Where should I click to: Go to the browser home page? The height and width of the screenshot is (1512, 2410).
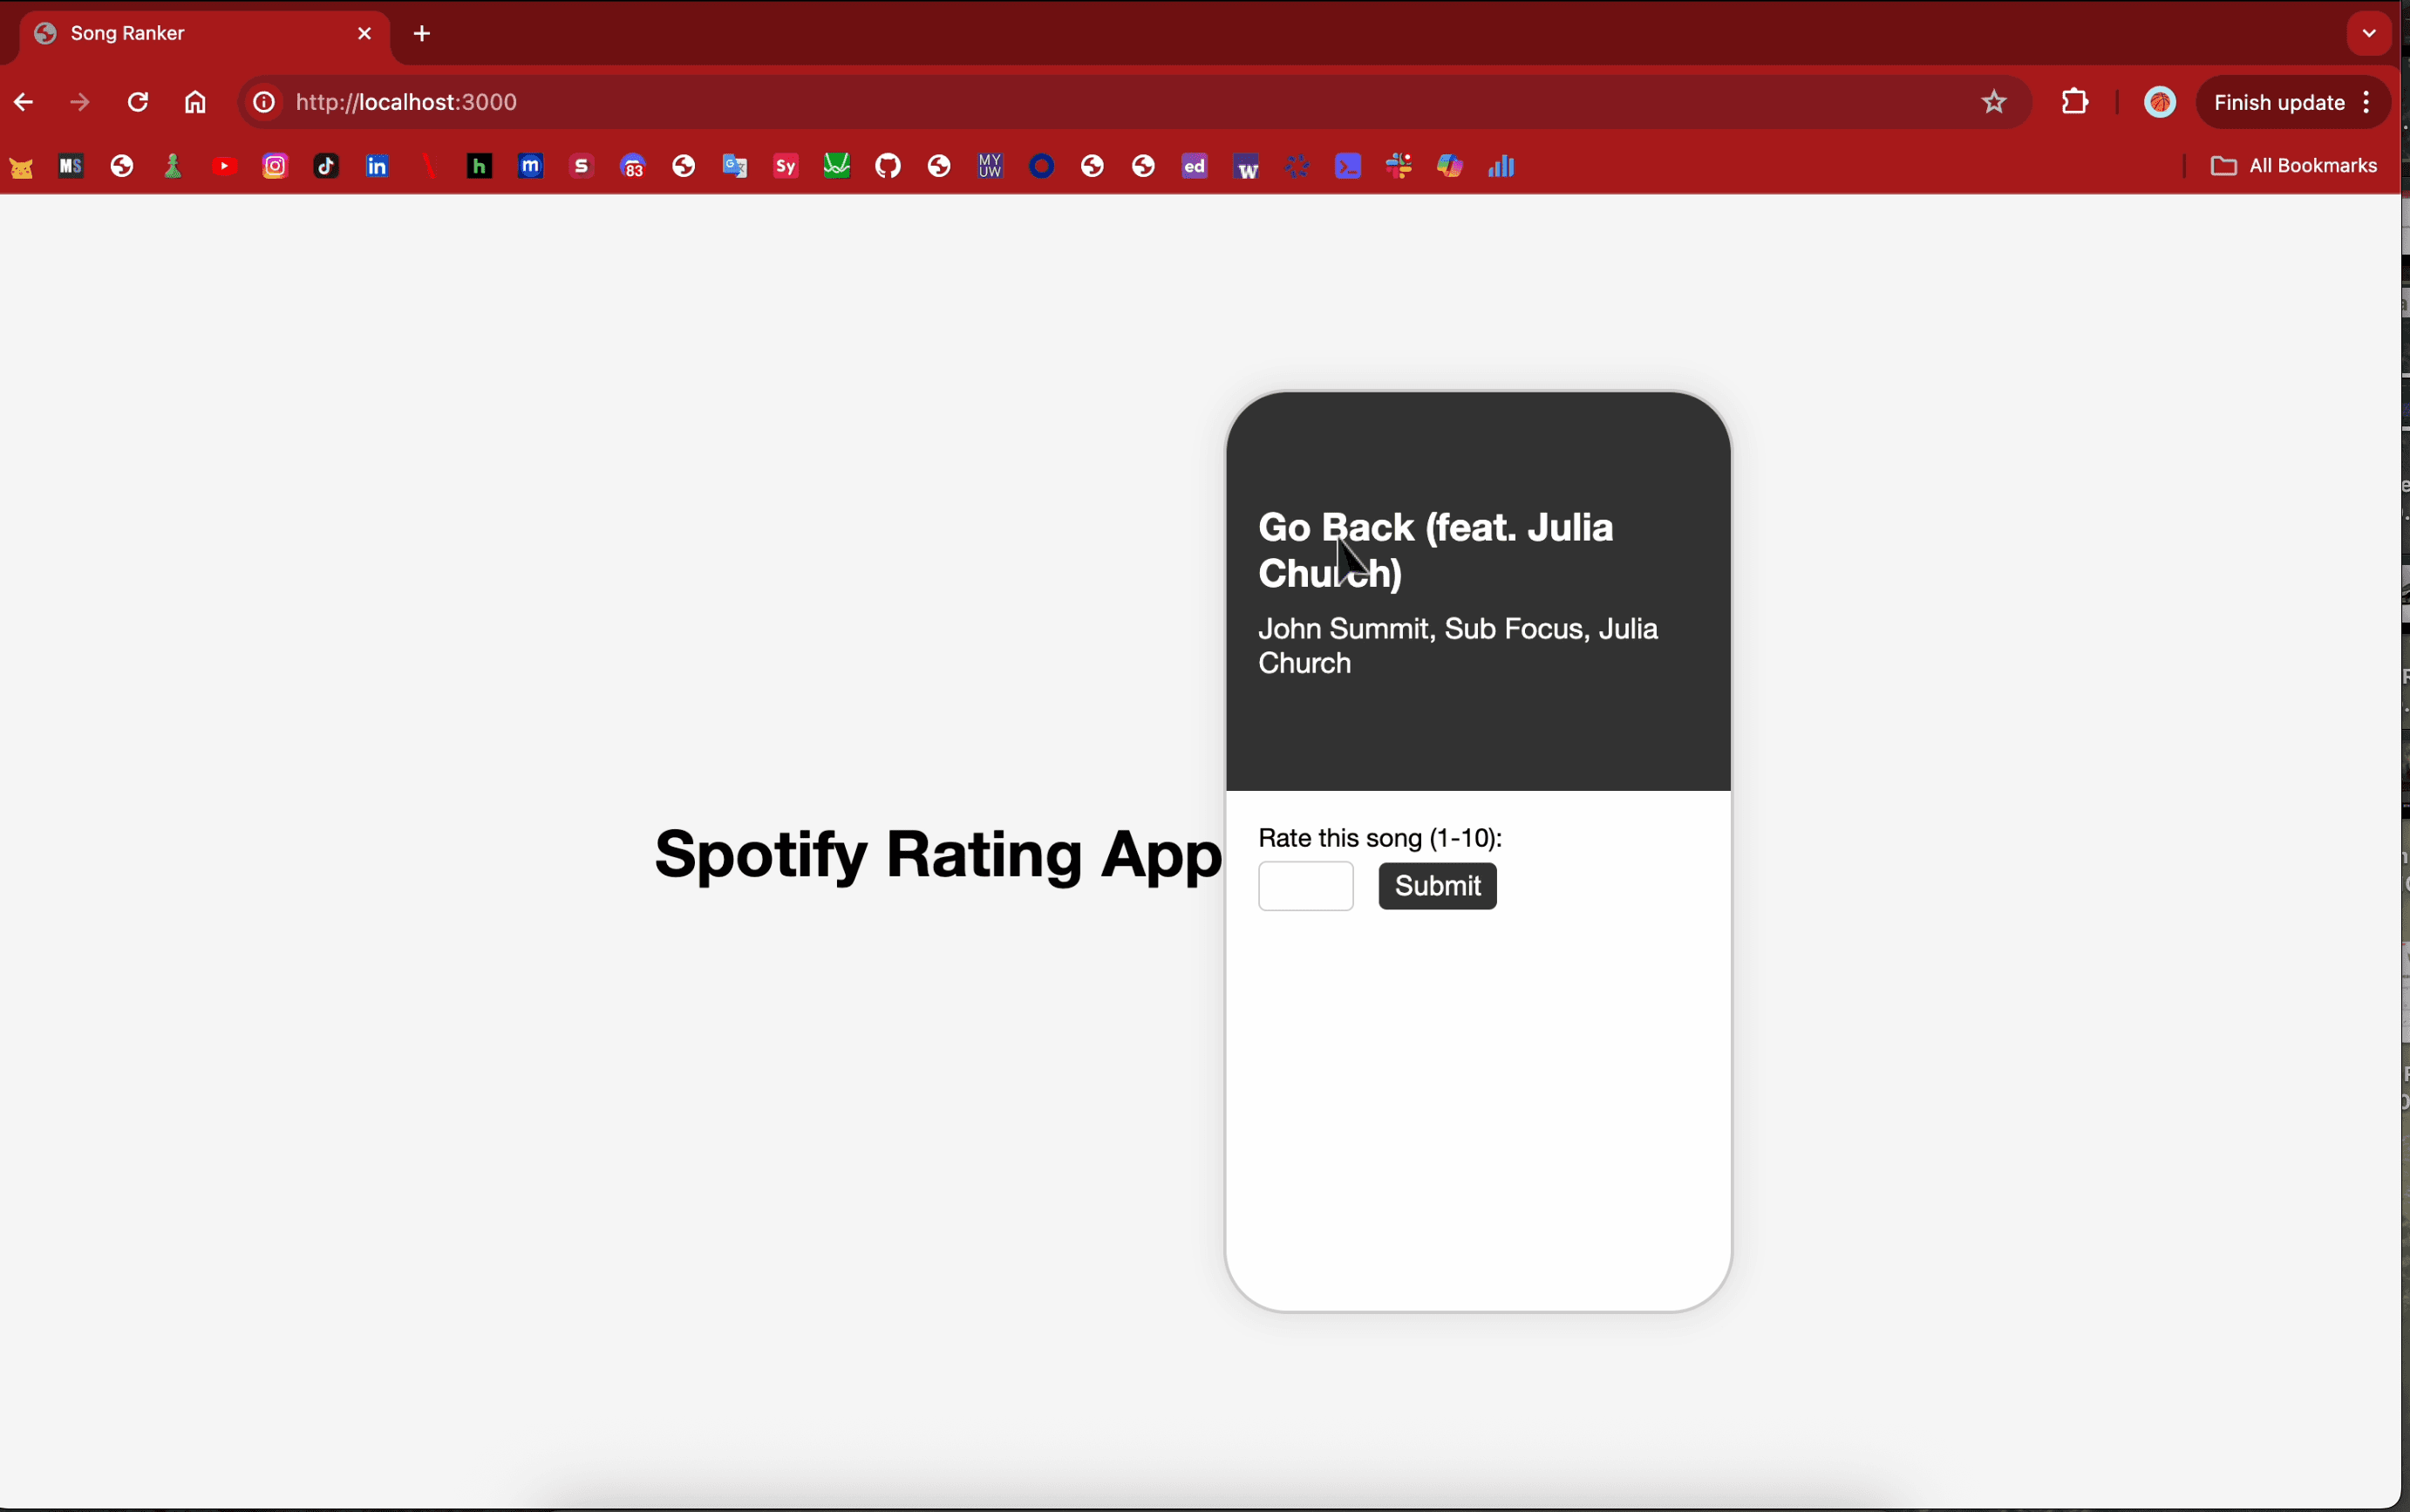(x=195, y=102)
